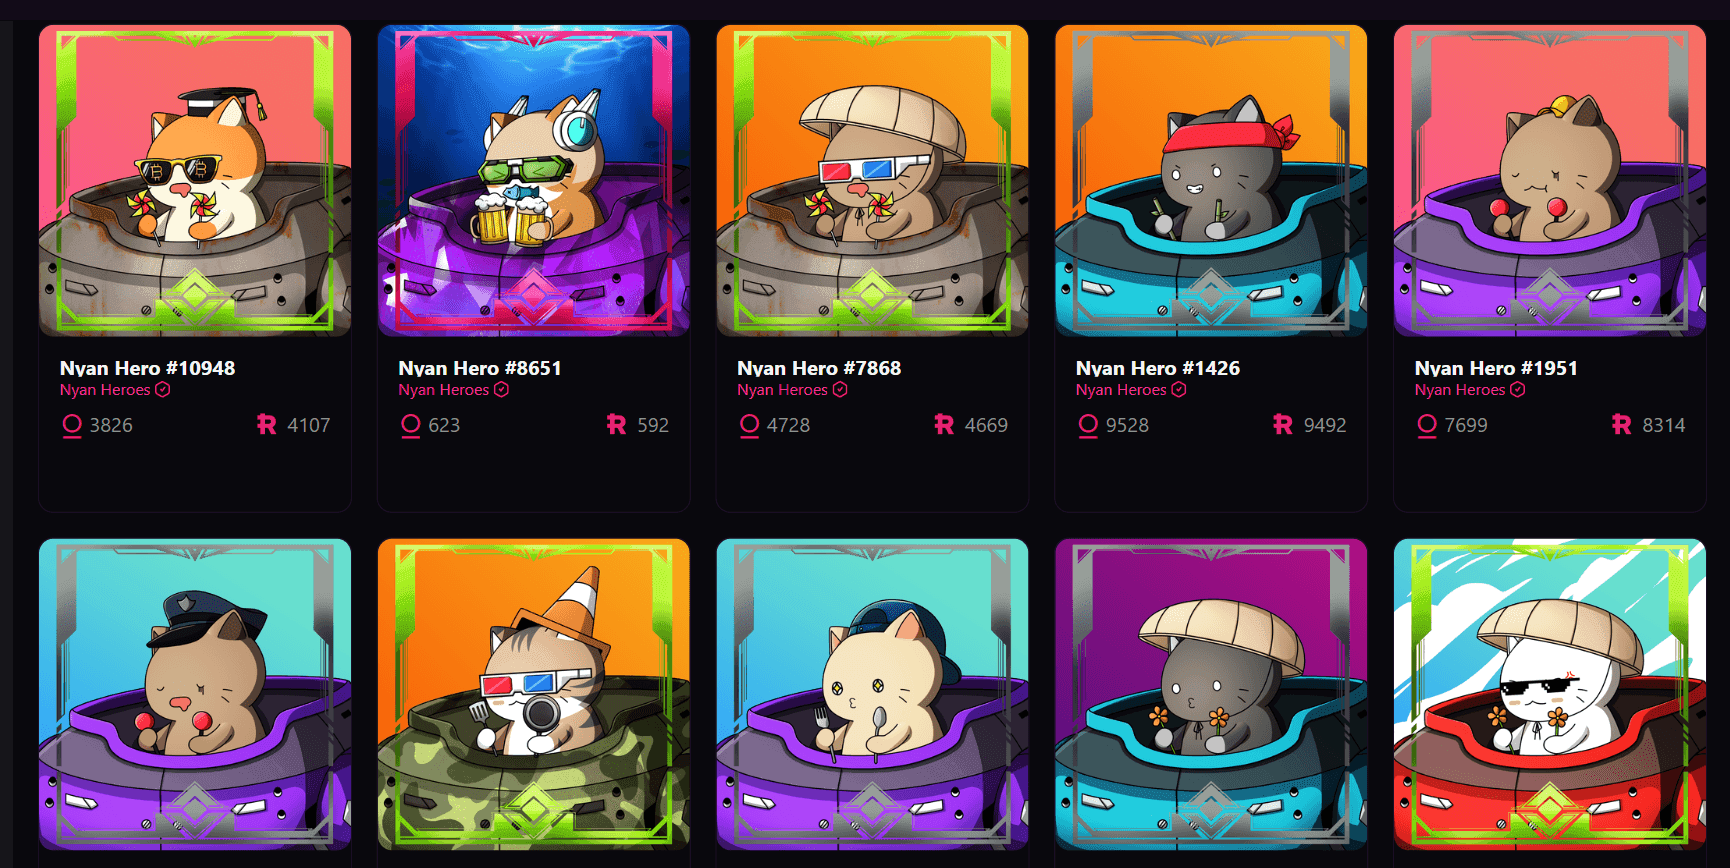
Task: Open Nyan Heroes collection link under #10948
Action: [x=105, y=390]
